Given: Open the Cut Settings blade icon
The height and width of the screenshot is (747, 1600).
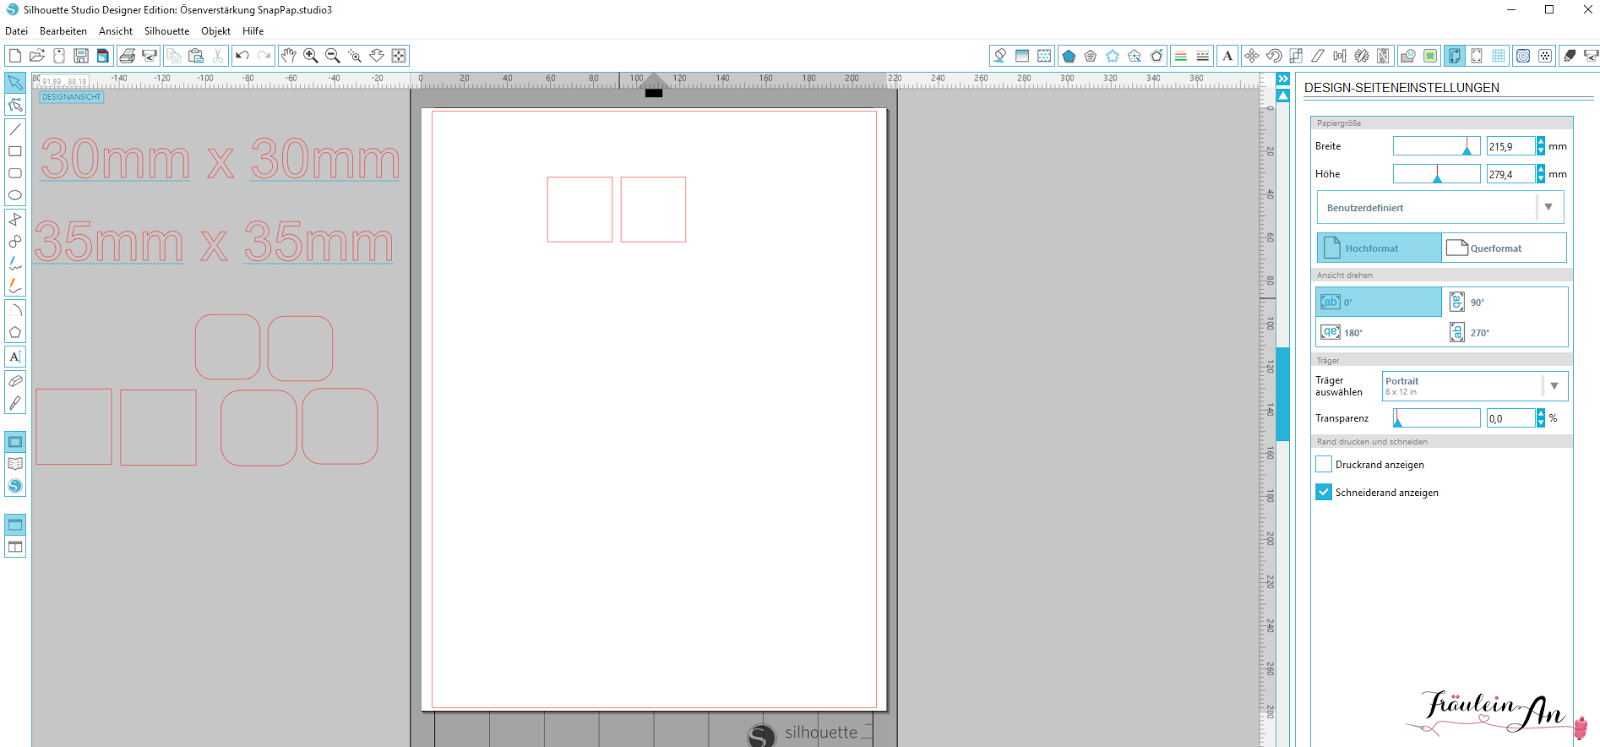Looking at the screenshot, I should tap(1569, 56).
